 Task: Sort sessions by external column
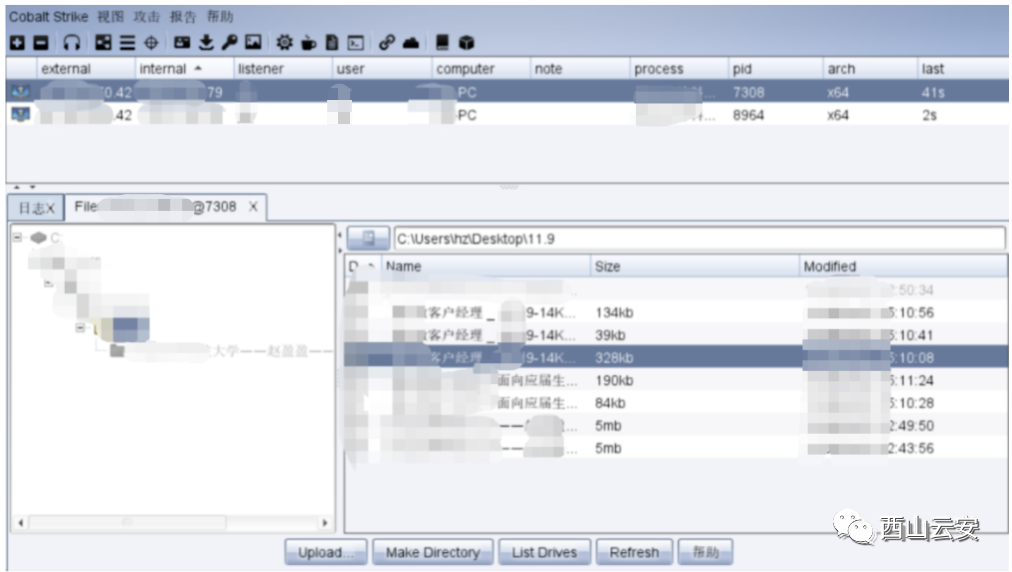[85, 68]
